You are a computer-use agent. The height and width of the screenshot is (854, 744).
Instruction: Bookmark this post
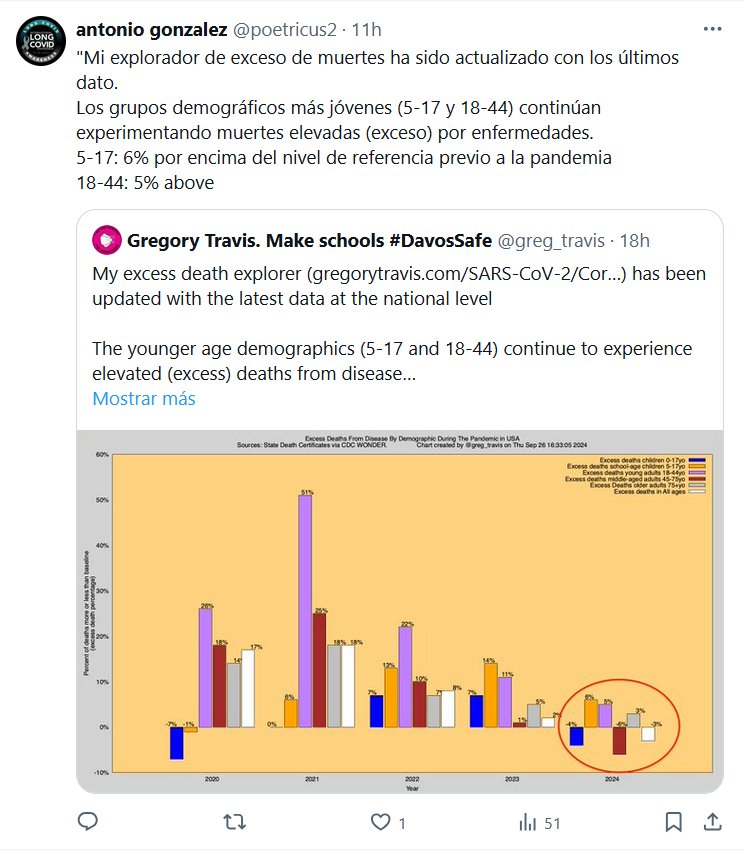click(673, 822)
